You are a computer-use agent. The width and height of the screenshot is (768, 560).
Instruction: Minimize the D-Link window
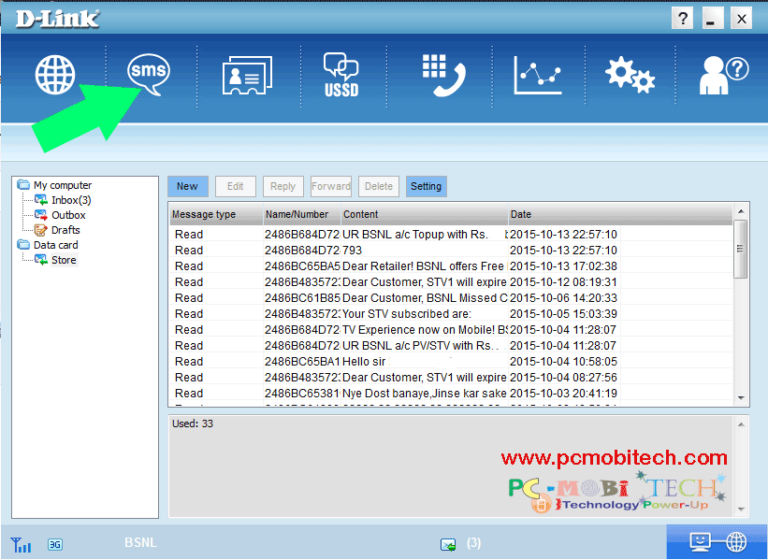point(713,19)
